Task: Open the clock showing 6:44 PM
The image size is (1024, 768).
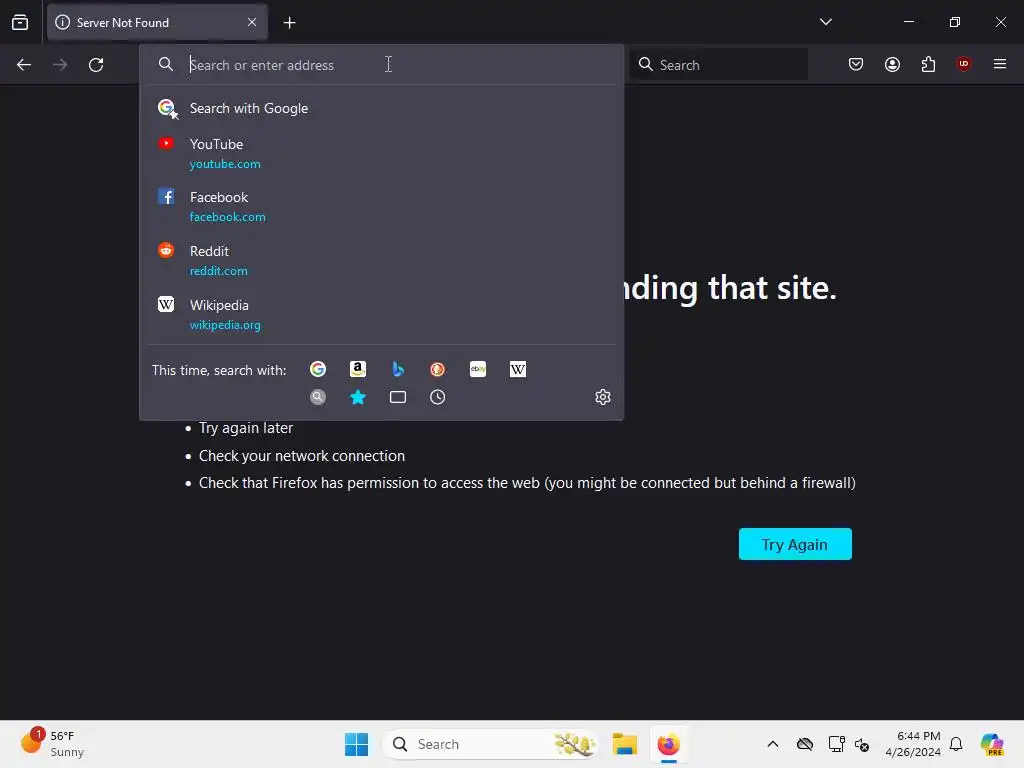Action: tap(912, 744)
